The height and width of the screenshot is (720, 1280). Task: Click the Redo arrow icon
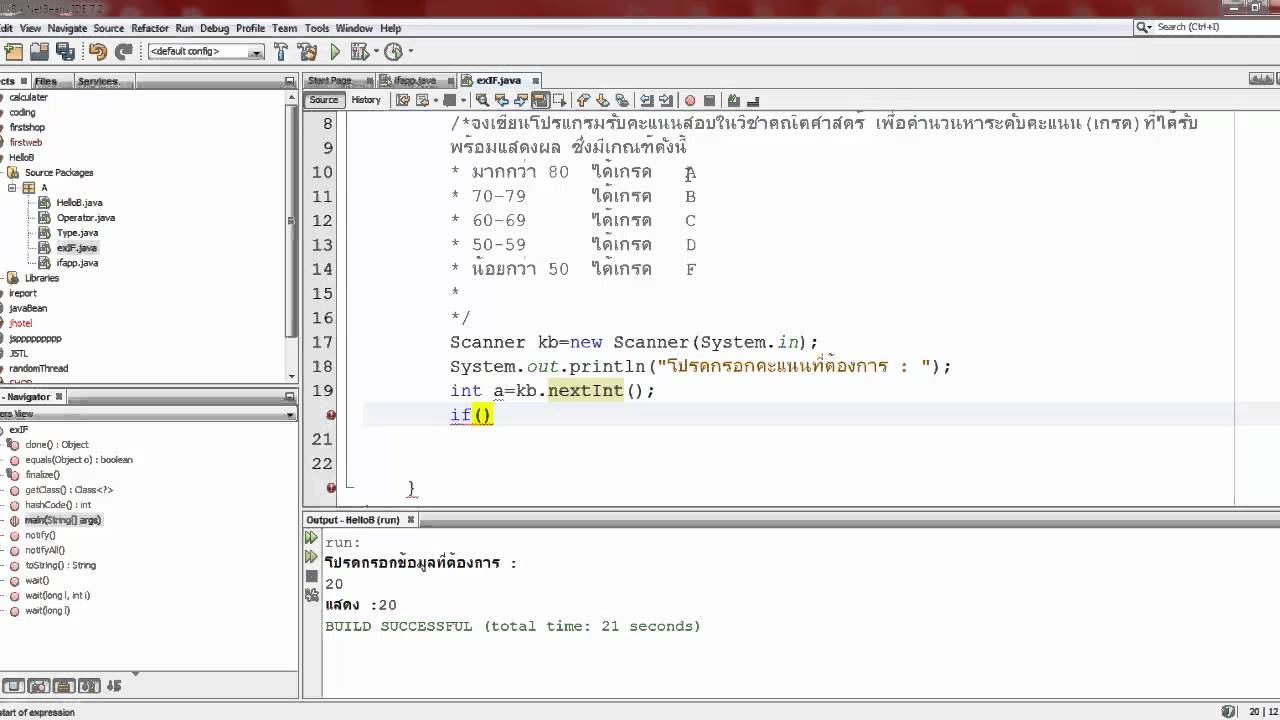coord(124,52)
